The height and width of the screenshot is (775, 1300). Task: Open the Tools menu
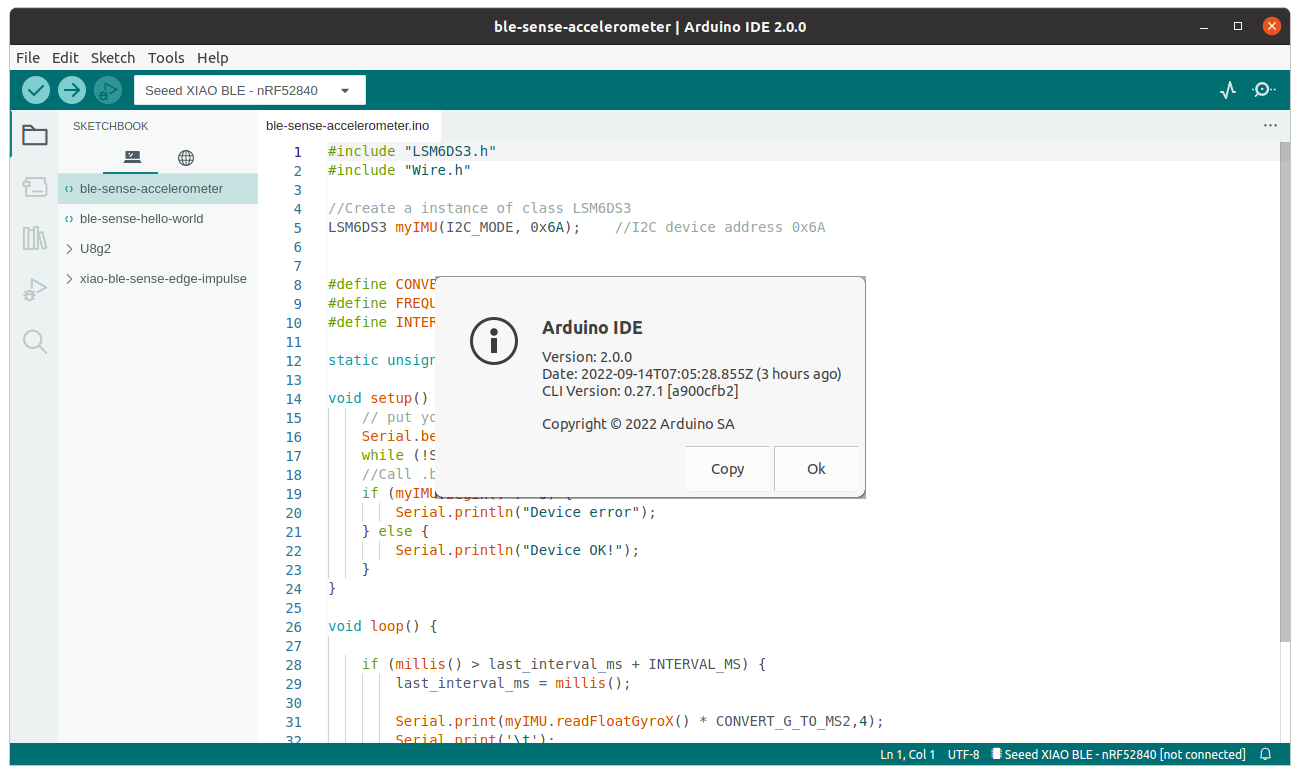[166, 57]
